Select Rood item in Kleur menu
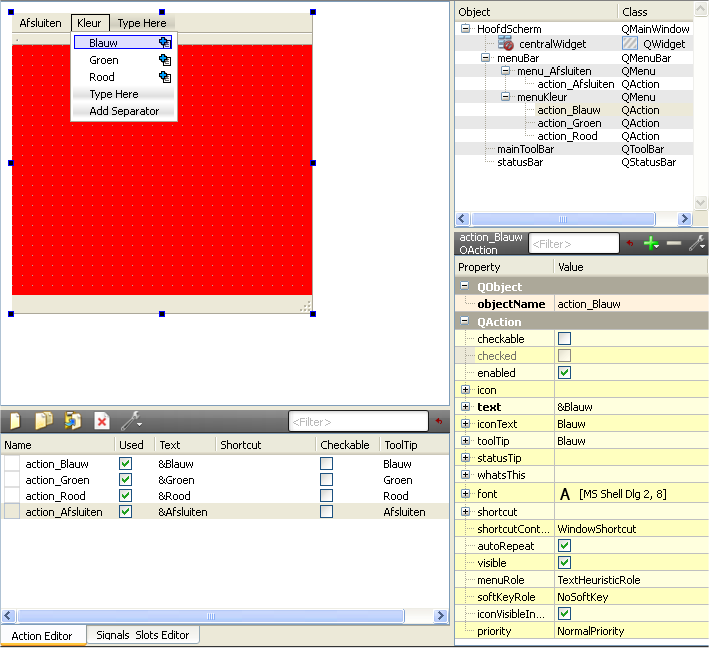709x648 pixels. pos(102,77)
